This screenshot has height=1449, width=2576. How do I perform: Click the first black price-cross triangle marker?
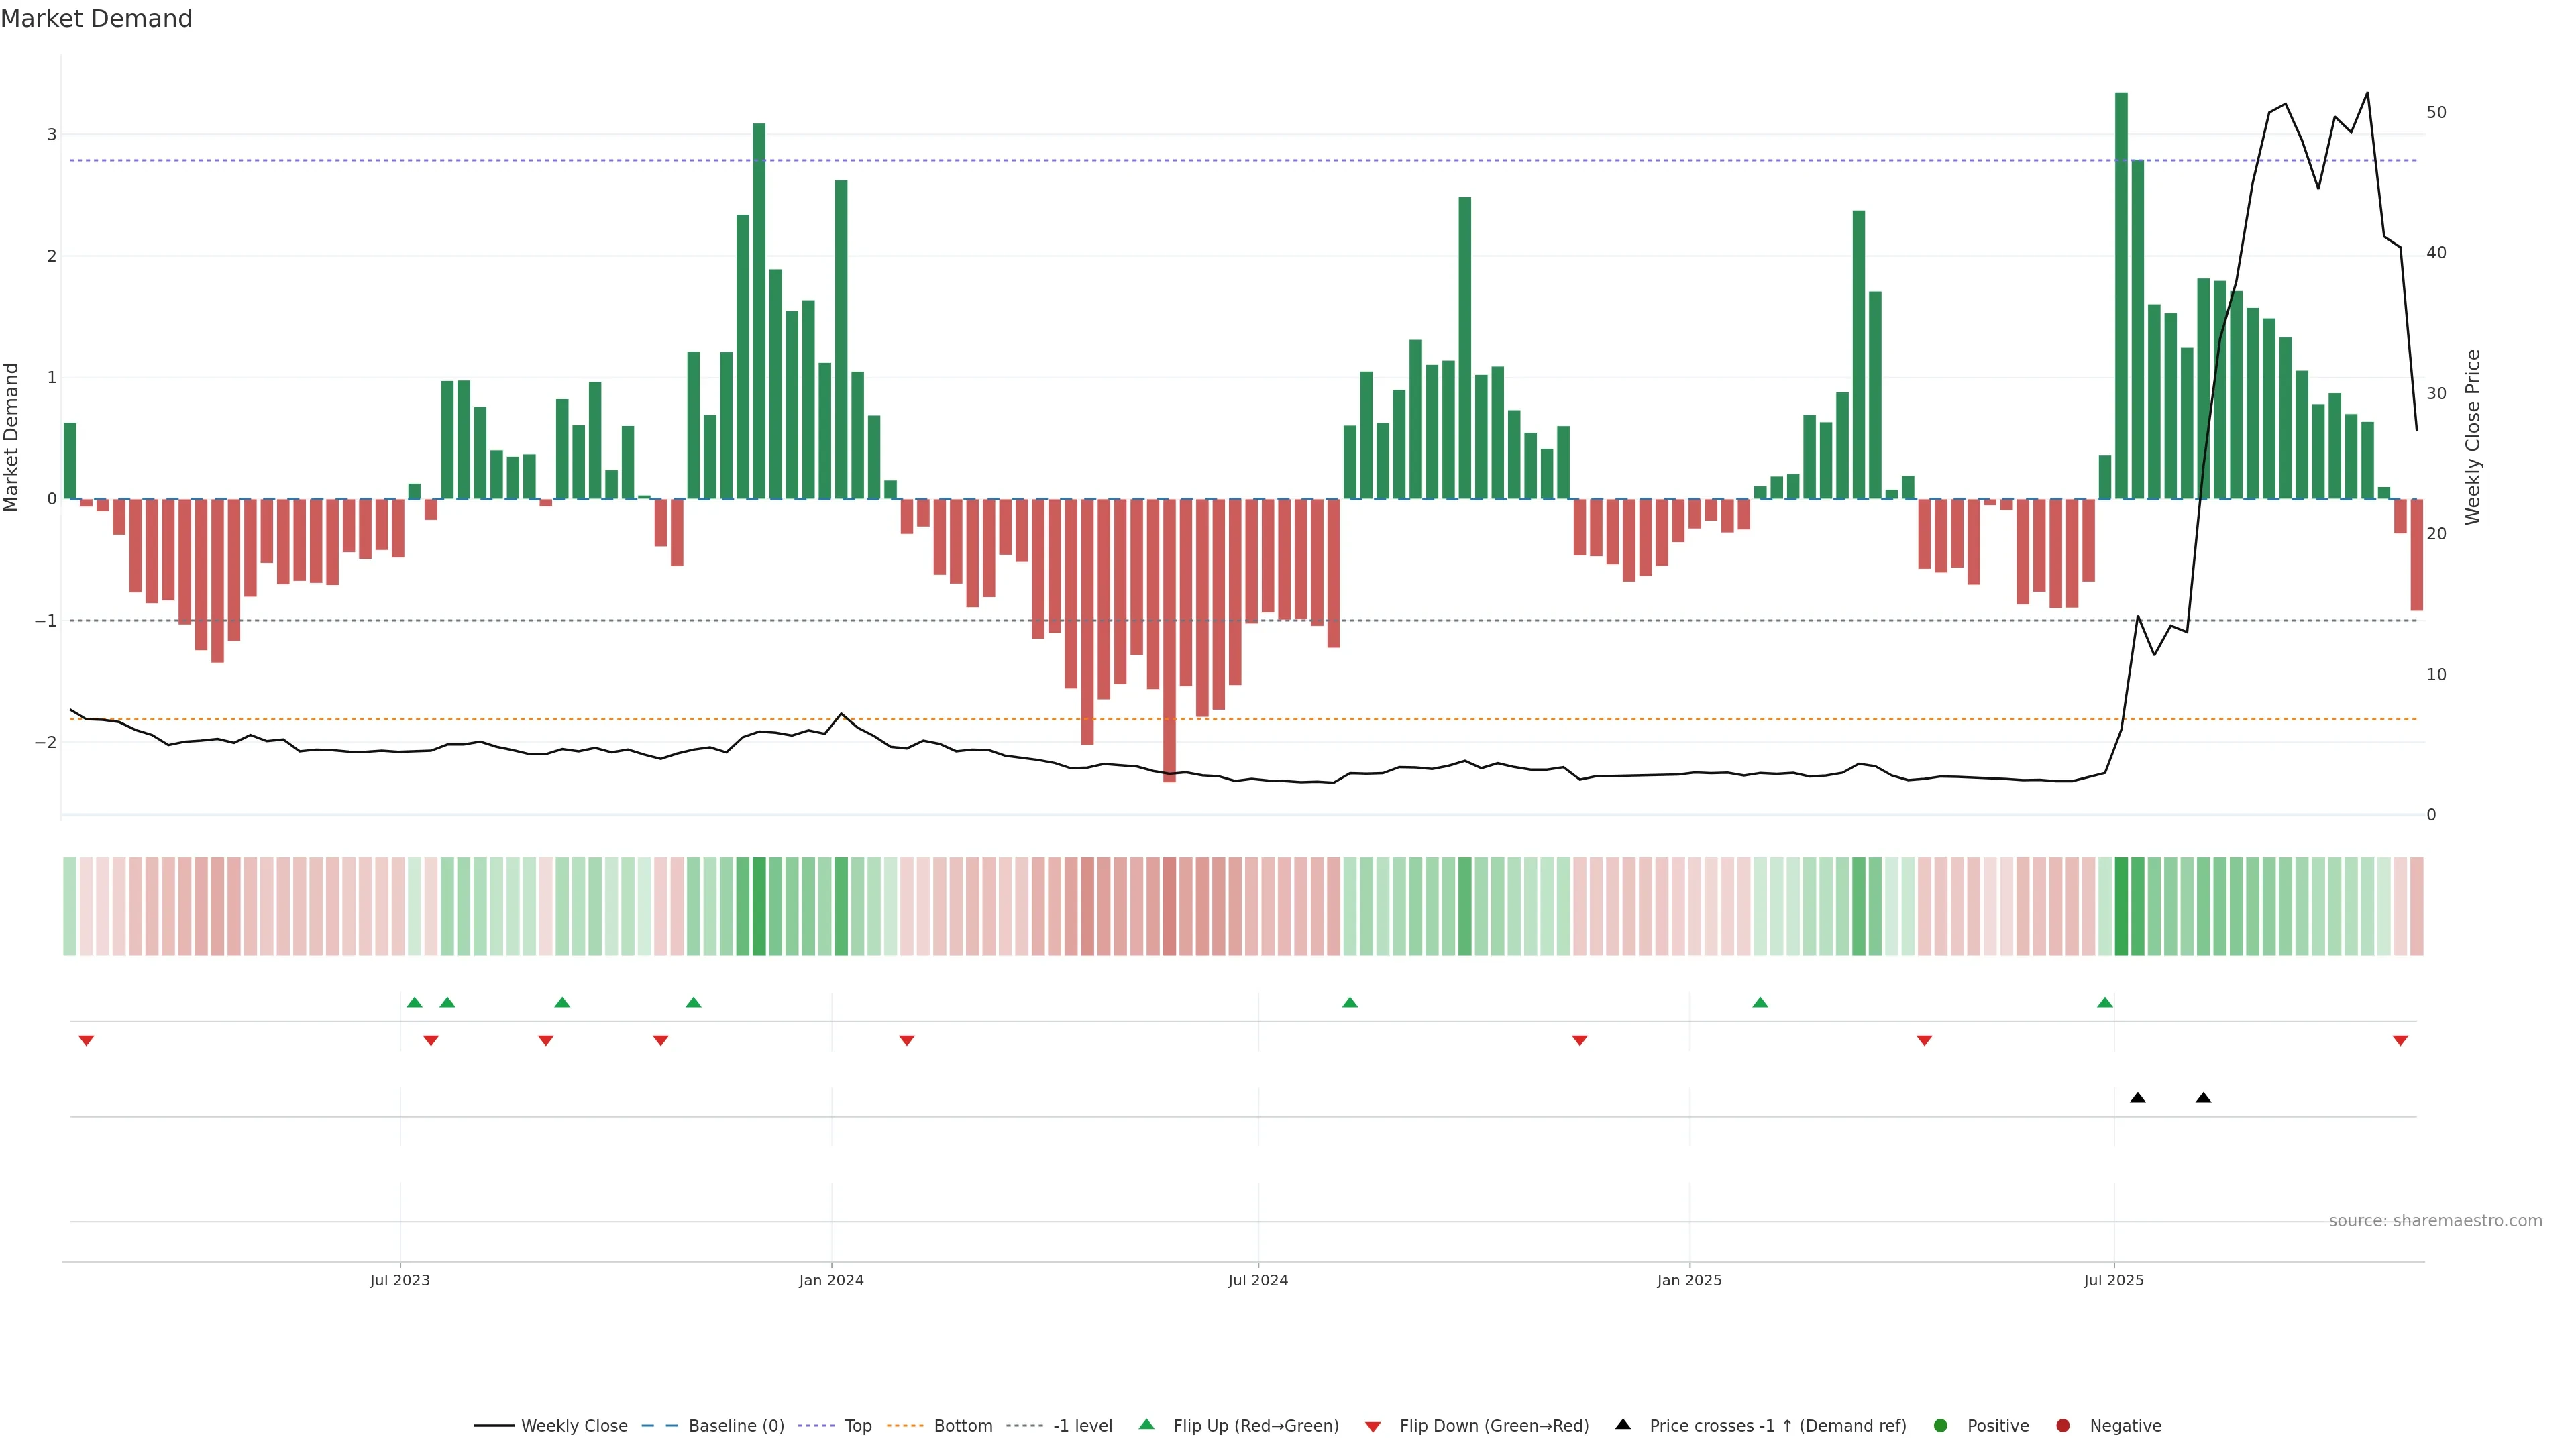click(x=2138, y=1098)
